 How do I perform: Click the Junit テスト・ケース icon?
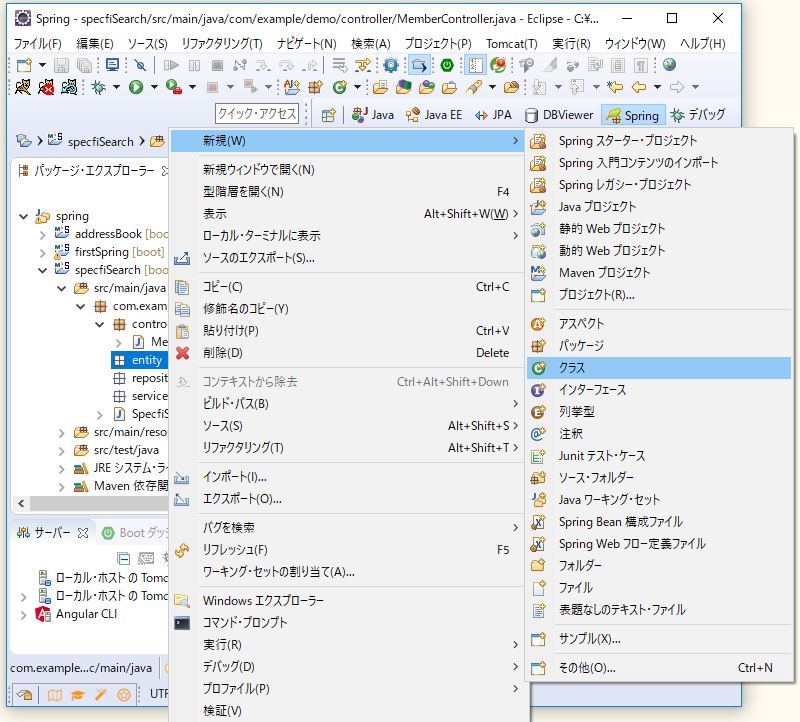(x=538, y=456)
